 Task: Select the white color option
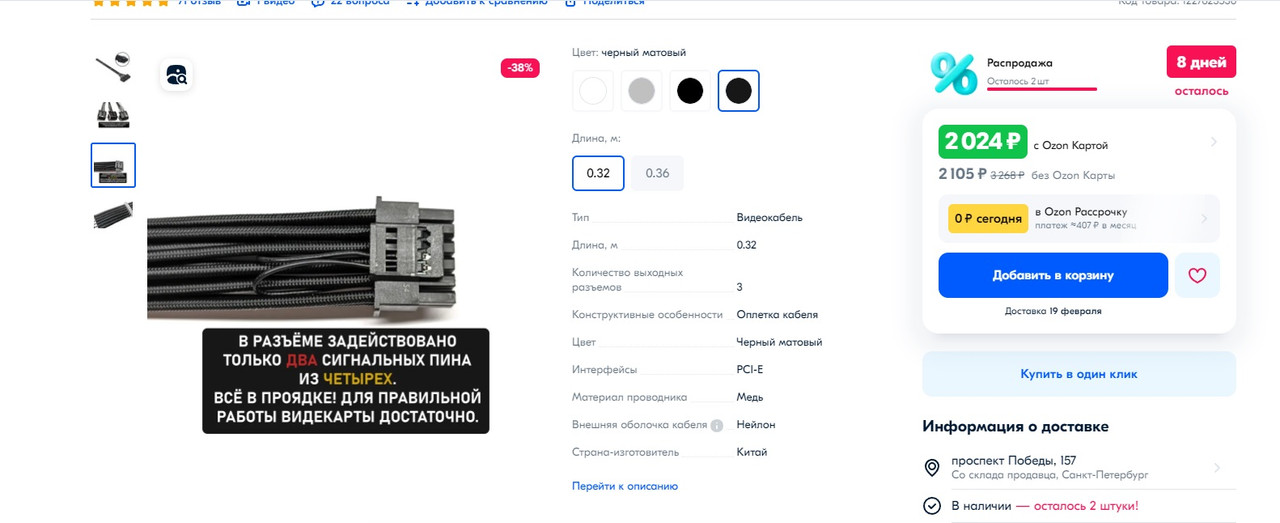click(593, 91)
